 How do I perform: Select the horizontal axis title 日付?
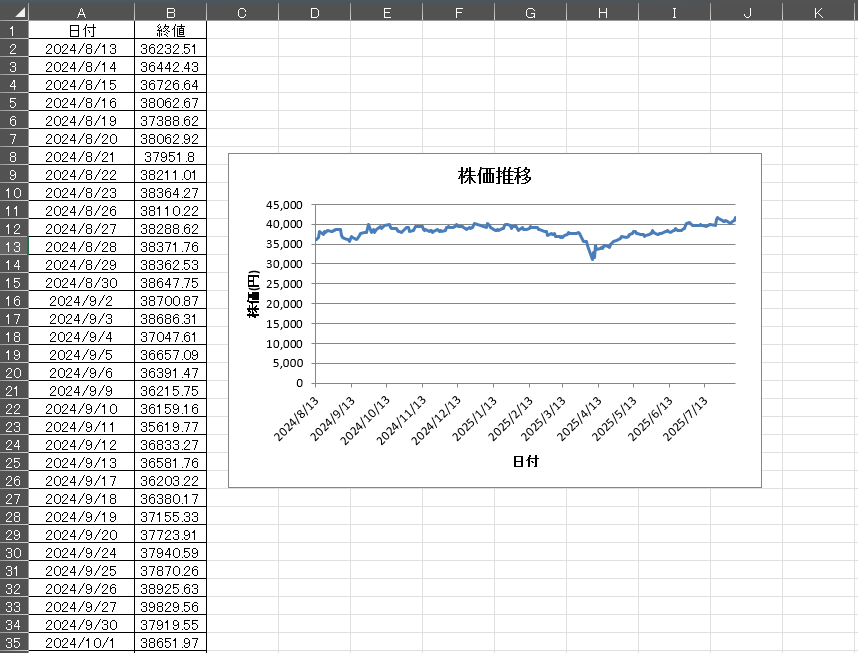point(525,461)
